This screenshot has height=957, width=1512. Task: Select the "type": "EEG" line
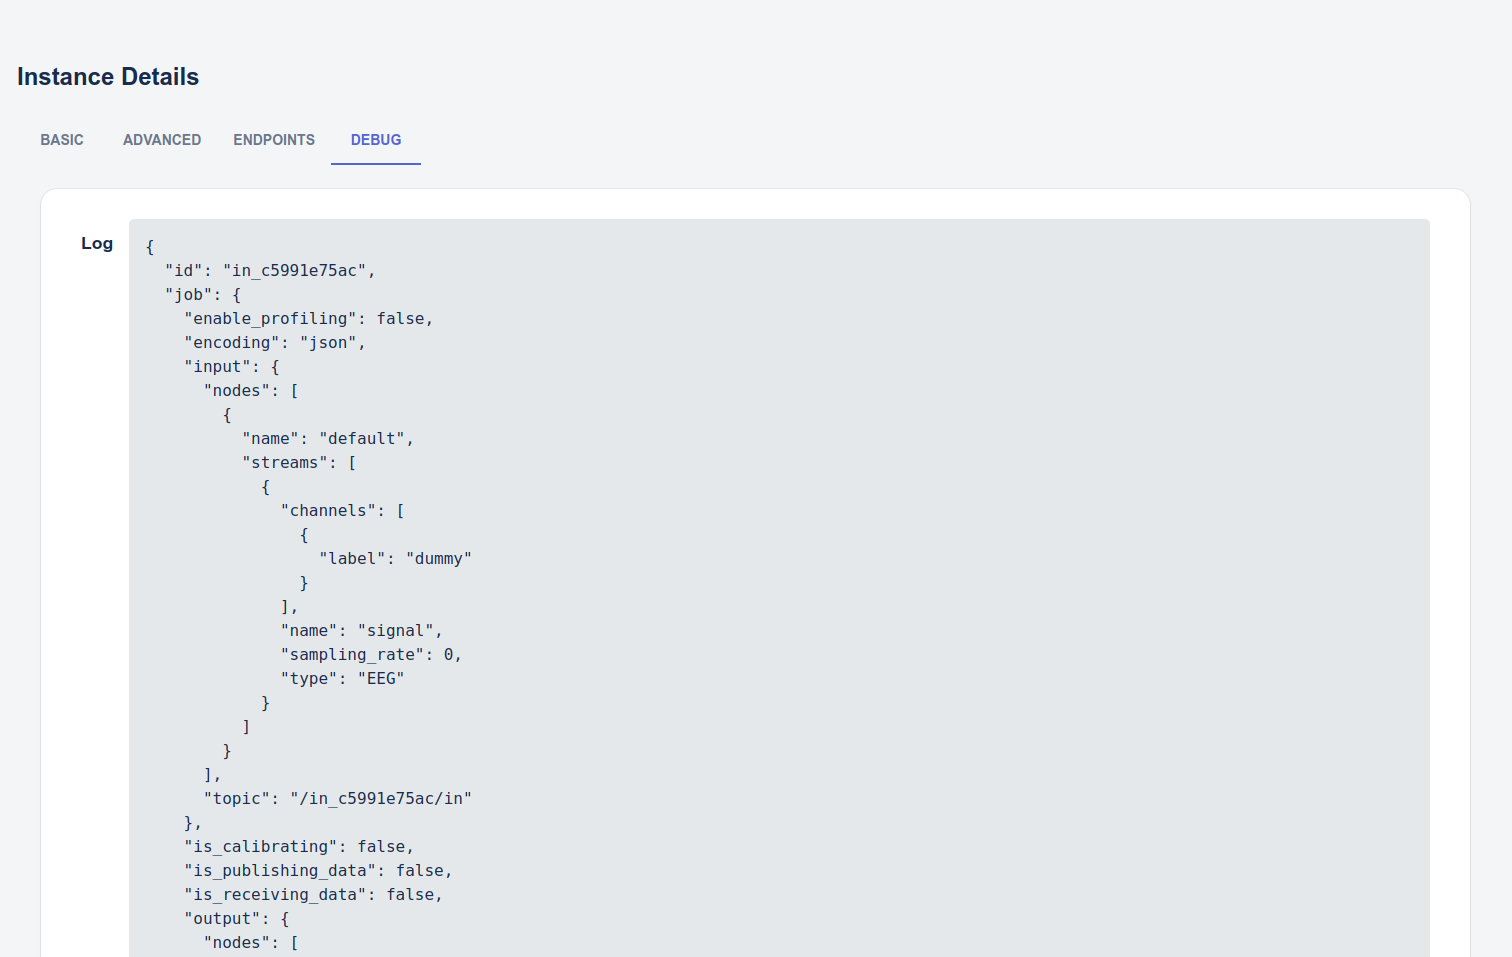click(343, 679)
